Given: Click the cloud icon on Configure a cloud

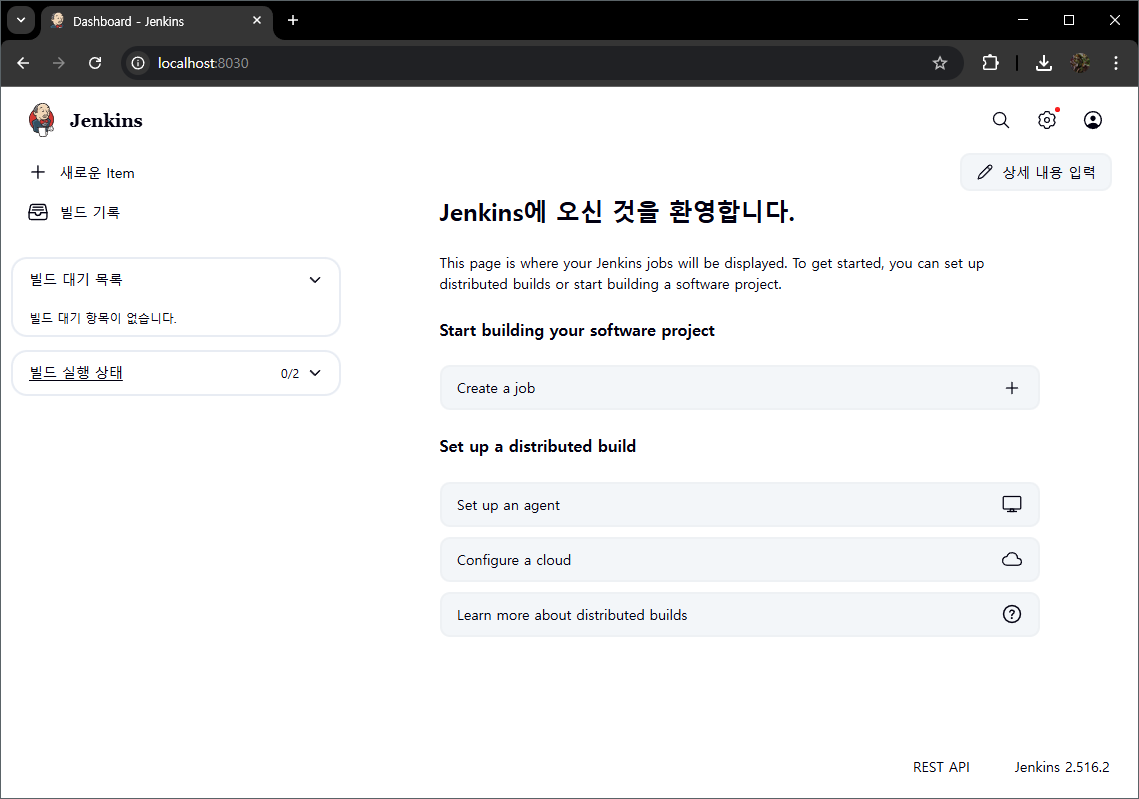Looking at the screenshot, I should (x=1011, y=559).
